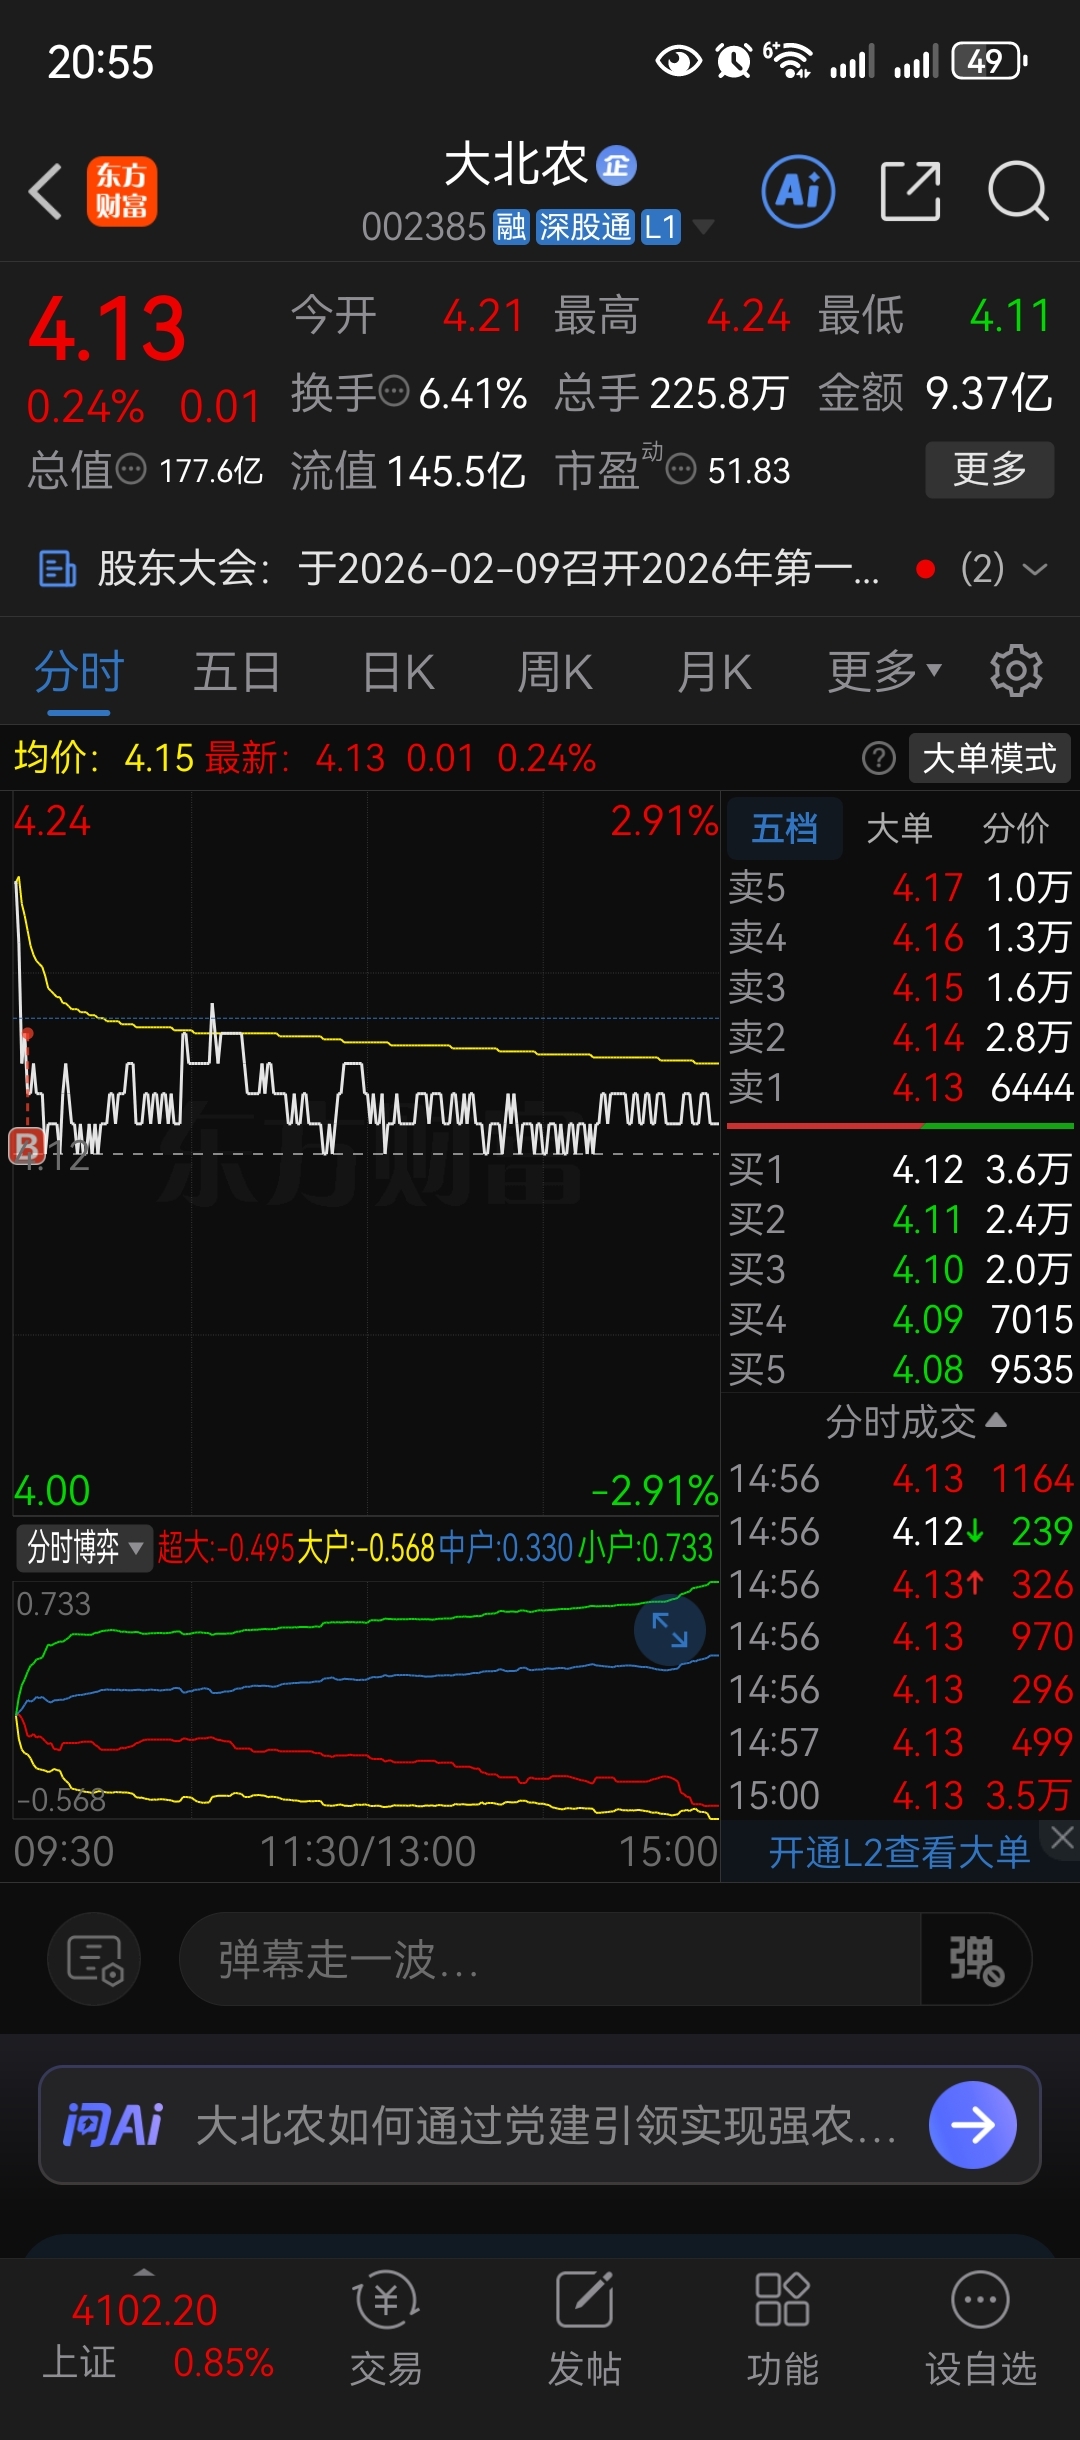Tap the 深股通 tag
Viewport: 1080px width, 2440px height.
[585, 227]
